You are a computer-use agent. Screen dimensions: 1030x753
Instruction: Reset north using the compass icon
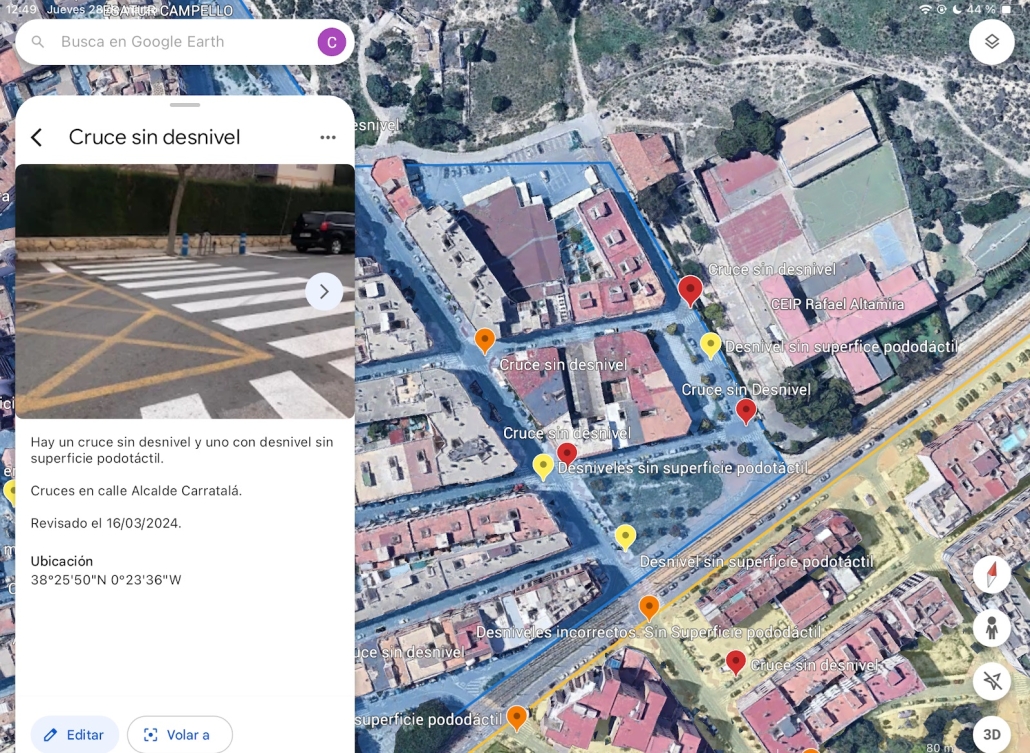coord(990,575)
